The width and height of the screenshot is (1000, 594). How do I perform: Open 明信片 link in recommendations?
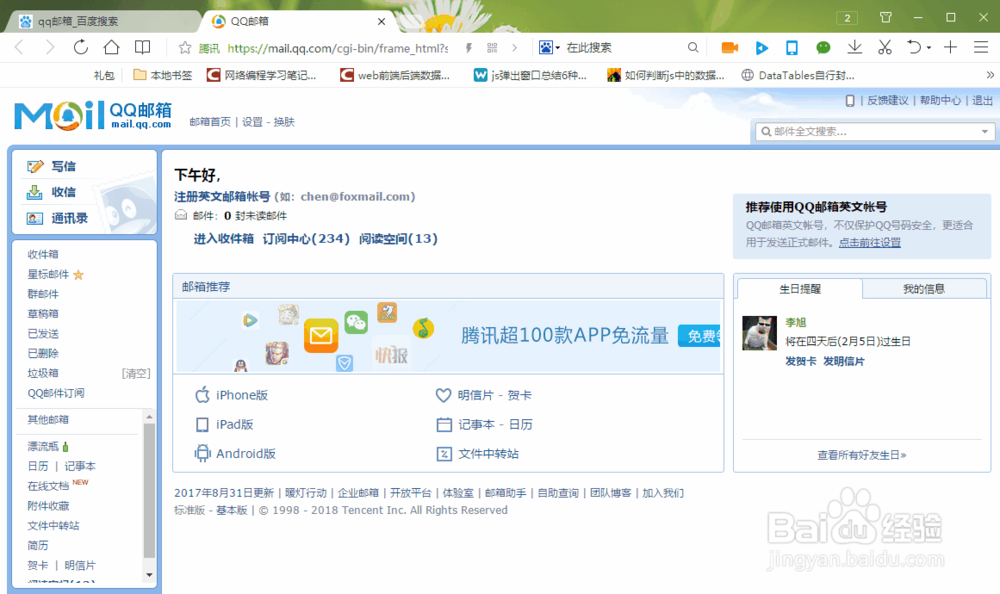coord(475,396)
